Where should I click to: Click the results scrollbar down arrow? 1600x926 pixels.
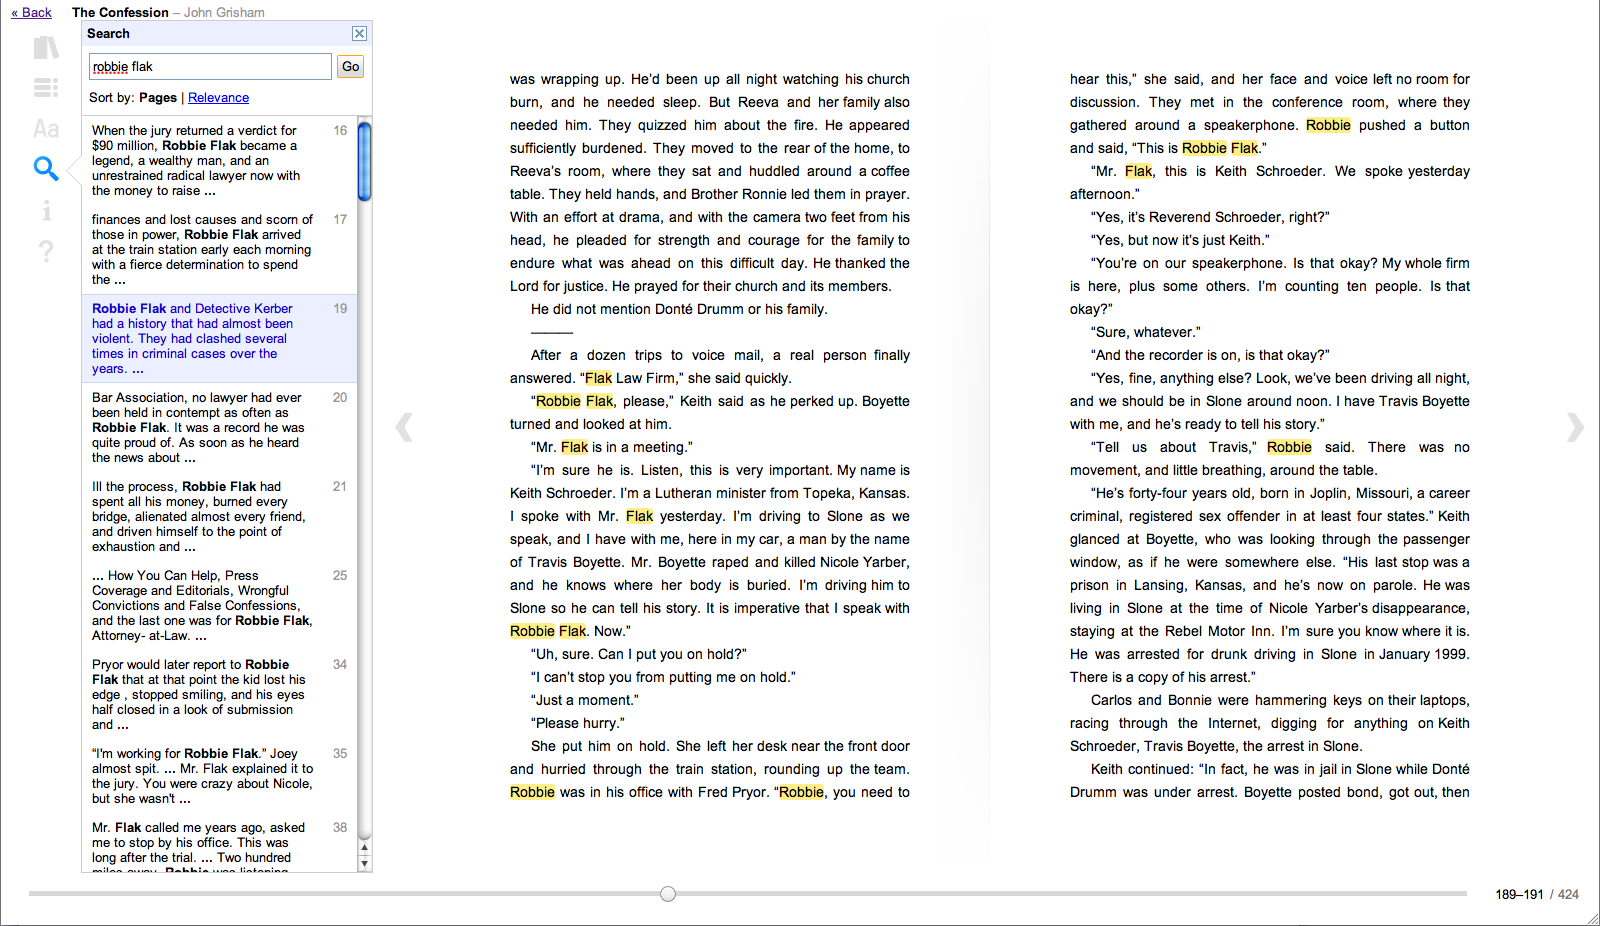[x=365, y=864]
